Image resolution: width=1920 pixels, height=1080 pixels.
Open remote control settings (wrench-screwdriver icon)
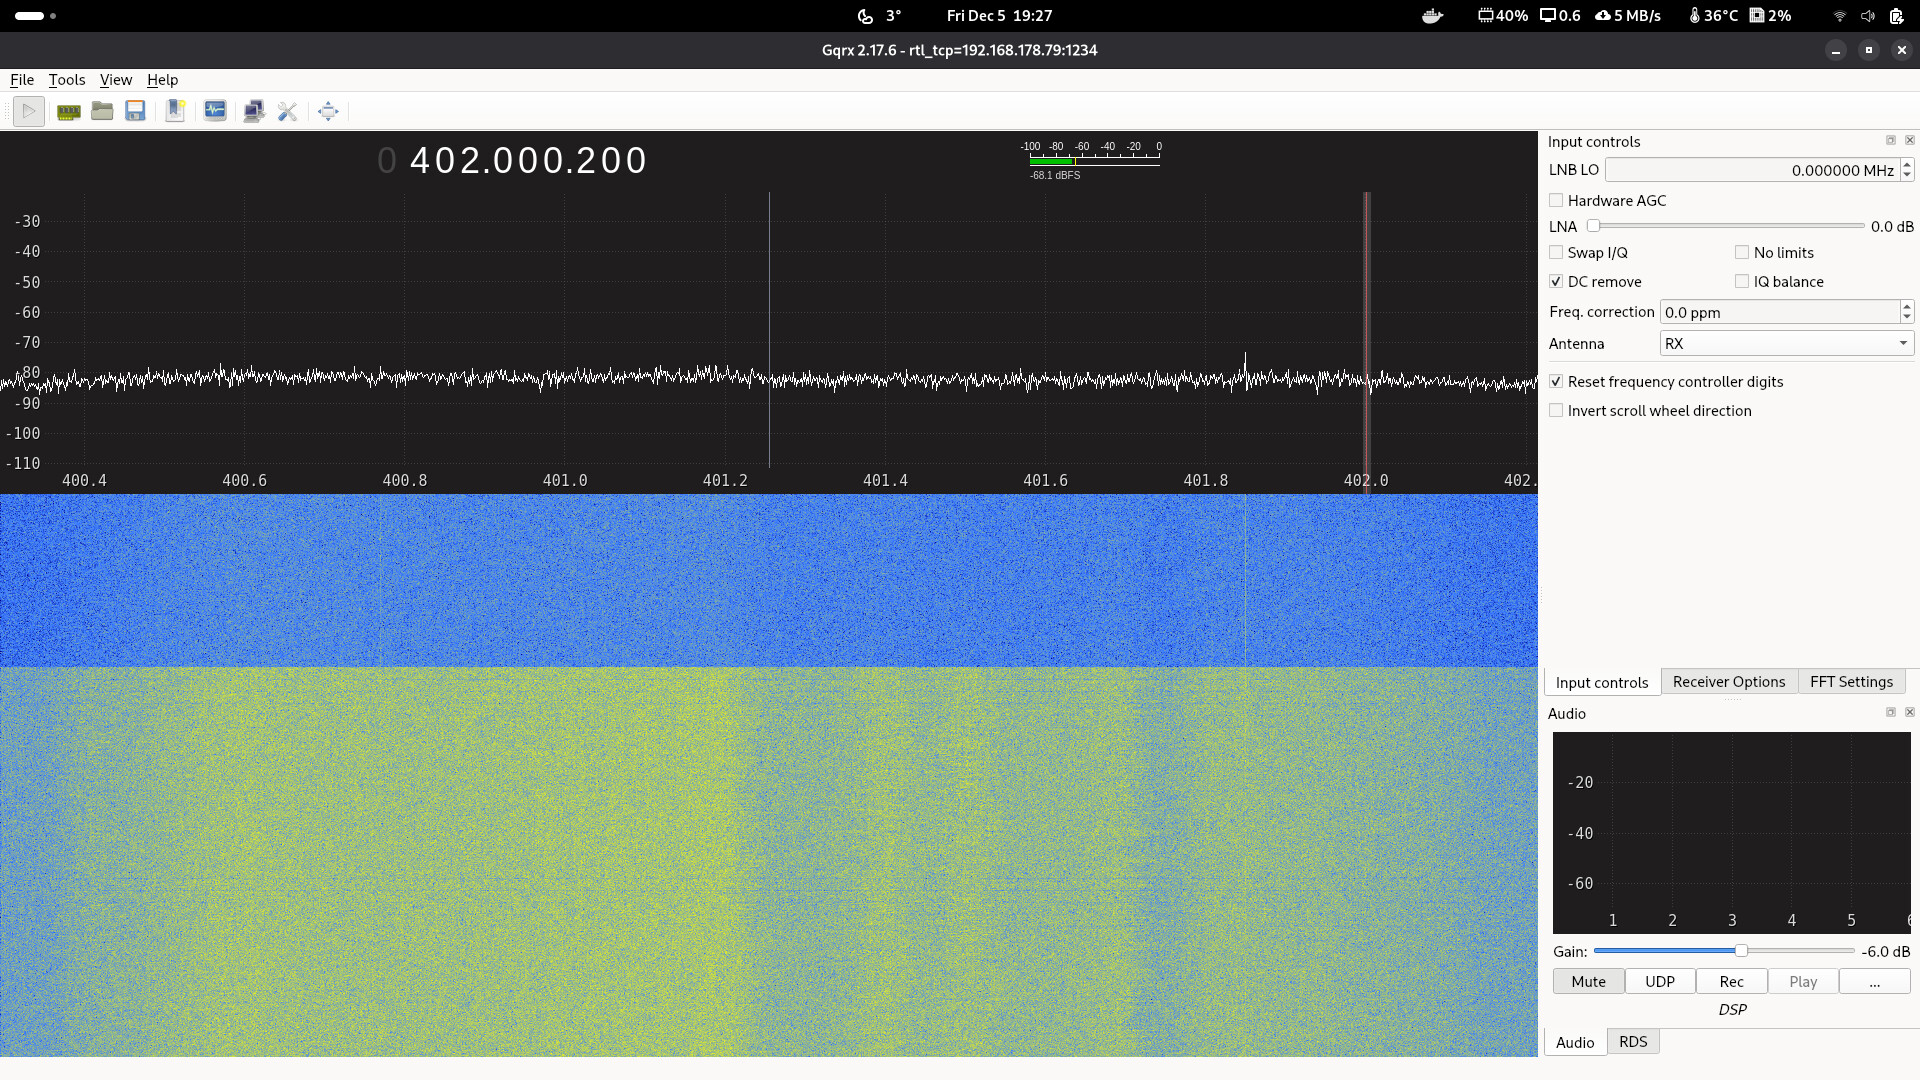point(288,111)
